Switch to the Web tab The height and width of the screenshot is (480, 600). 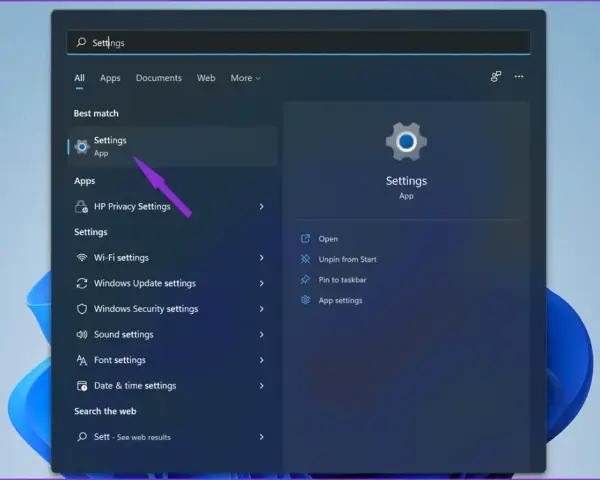point(206,78)
